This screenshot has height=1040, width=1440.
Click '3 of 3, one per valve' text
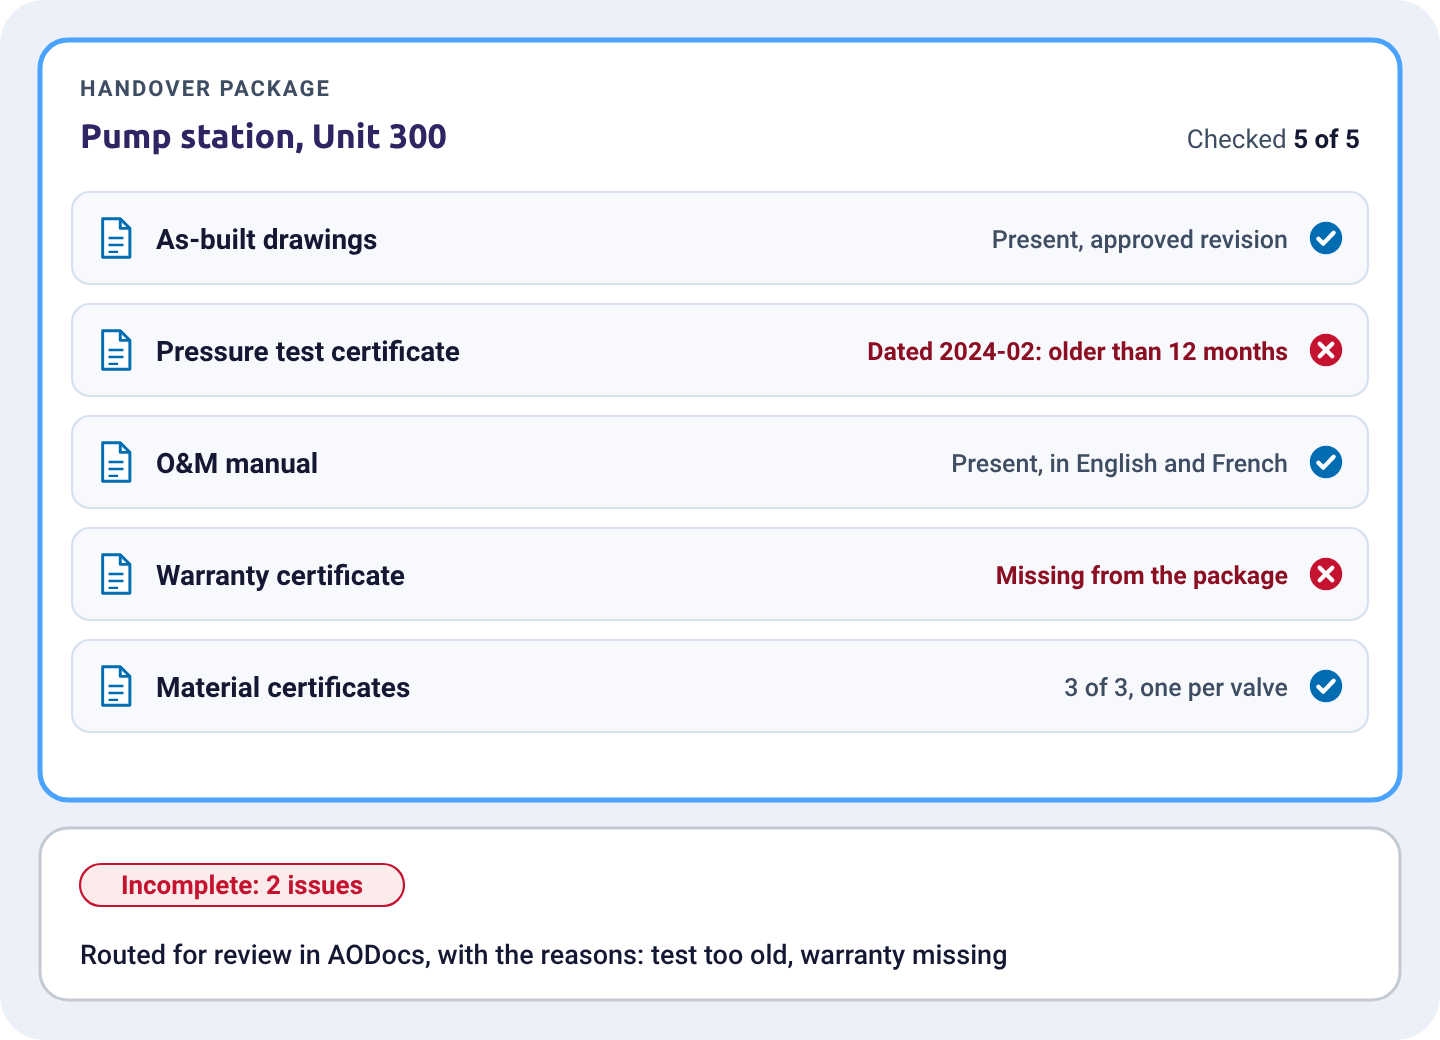(x=1175, y=688)
